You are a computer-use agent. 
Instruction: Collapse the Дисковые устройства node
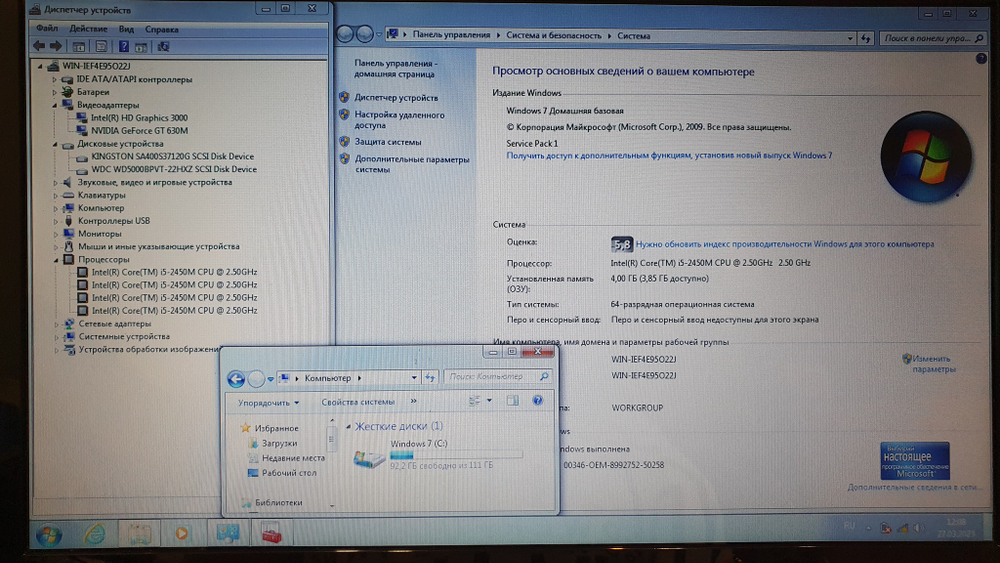pos(55,144)
